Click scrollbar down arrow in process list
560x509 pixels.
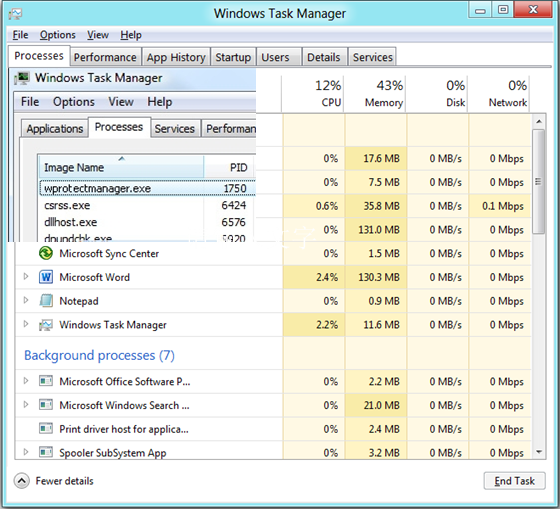tap(539, 452)
